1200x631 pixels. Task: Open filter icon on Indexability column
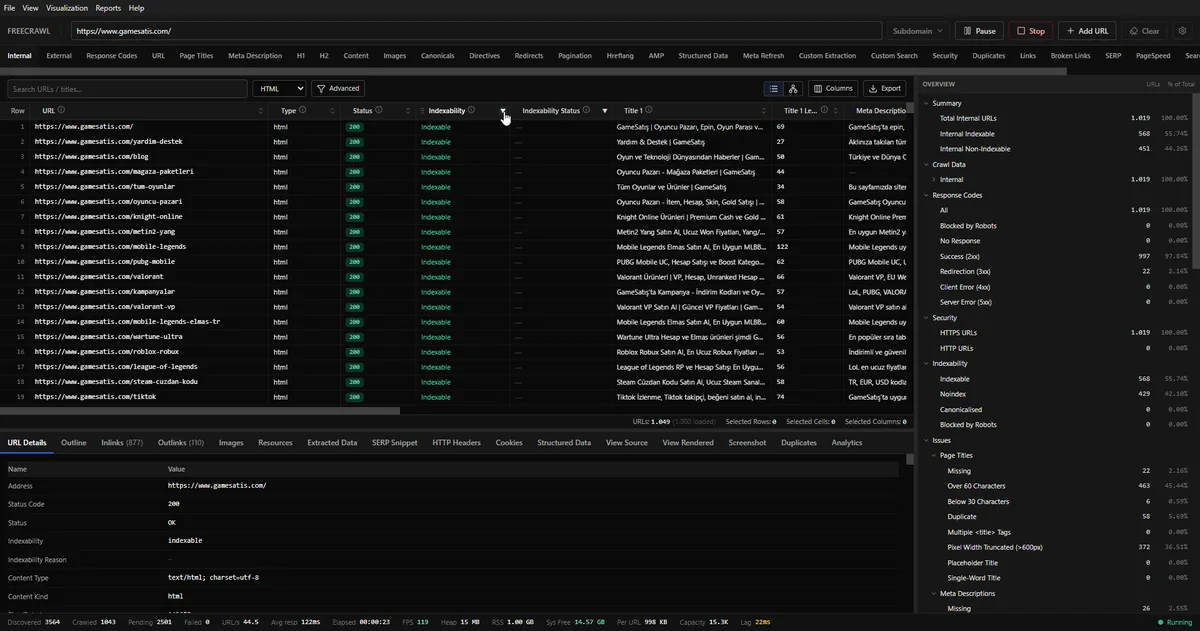tap(503, 111)
